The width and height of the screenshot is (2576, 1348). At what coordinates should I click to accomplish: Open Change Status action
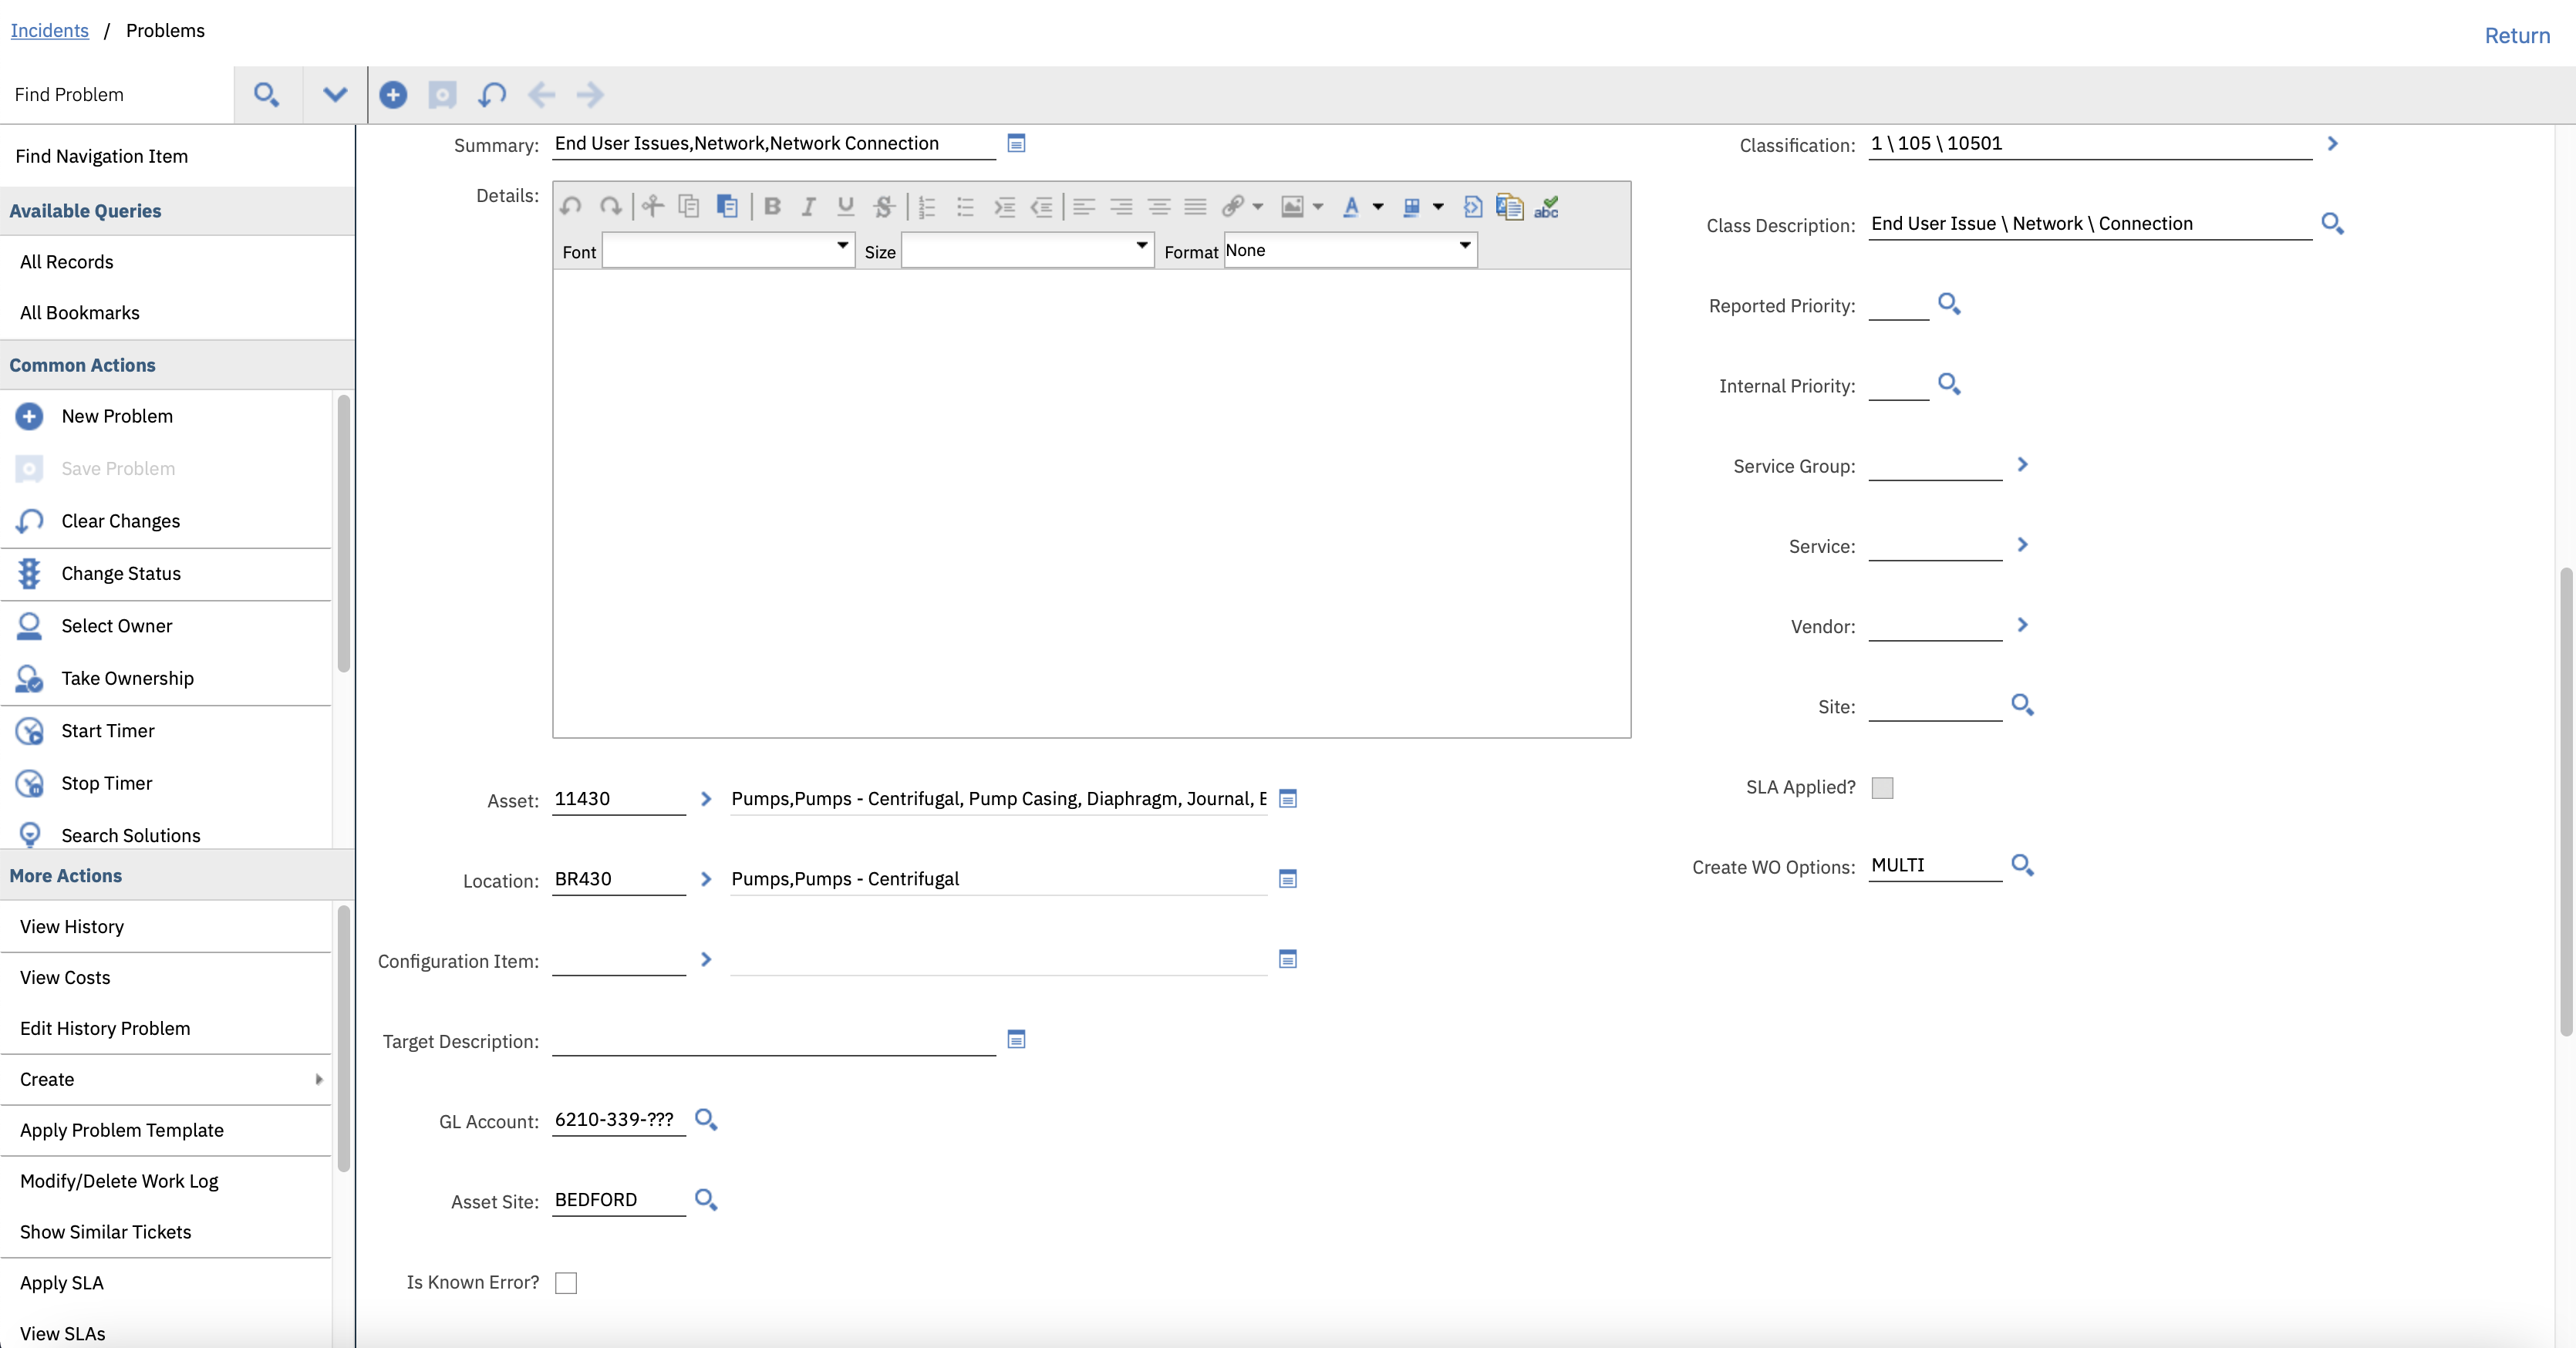click(x=121, y=573)
